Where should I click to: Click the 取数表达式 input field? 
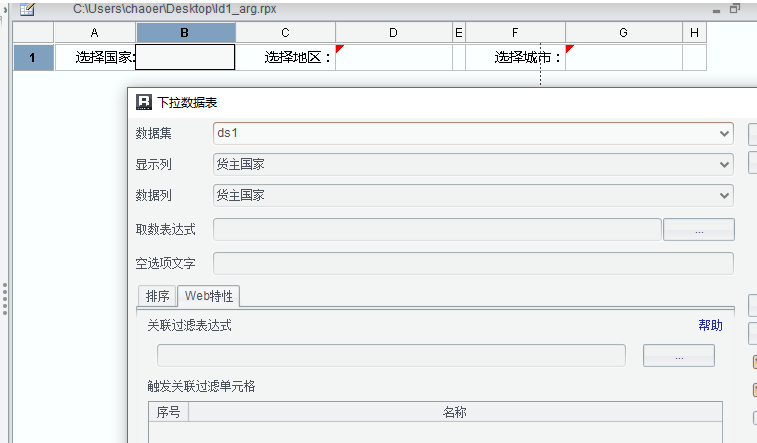(x=437, y=229)
